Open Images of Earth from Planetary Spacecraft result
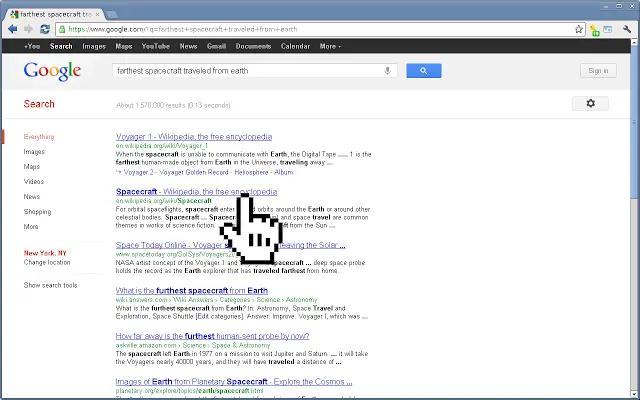Screen dimensions: 640x400 [x=234, y=382]
